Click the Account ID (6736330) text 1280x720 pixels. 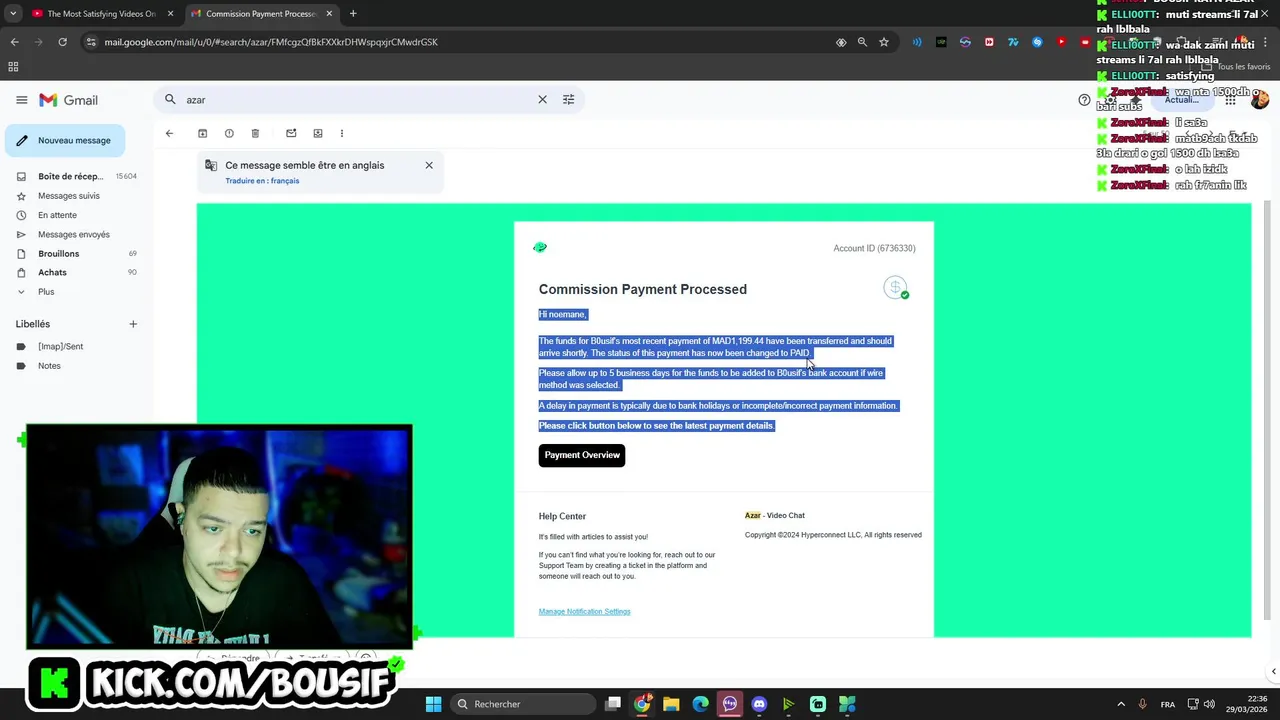[x=874, y=248]
